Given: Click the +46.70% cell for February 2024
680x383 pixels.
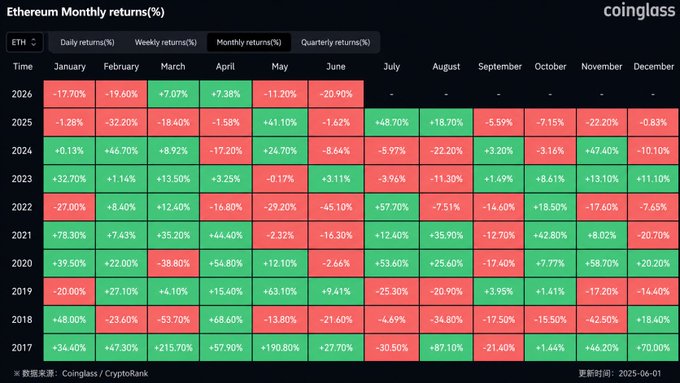Looking at the screenshot, I should click(x=121, y=151).
